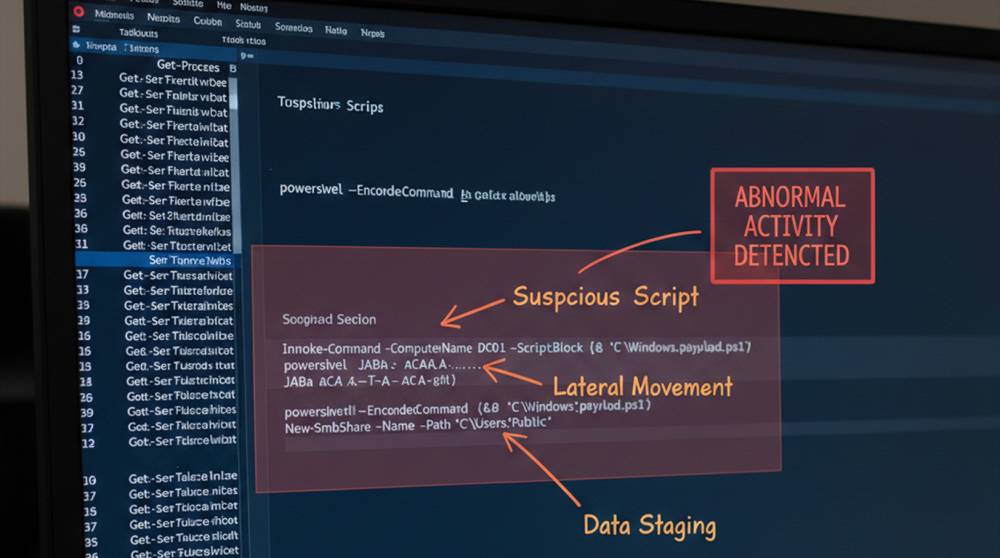Select the Get-Ser Fherta witee row
1000x558 pixels.
[x=175, y=156]
